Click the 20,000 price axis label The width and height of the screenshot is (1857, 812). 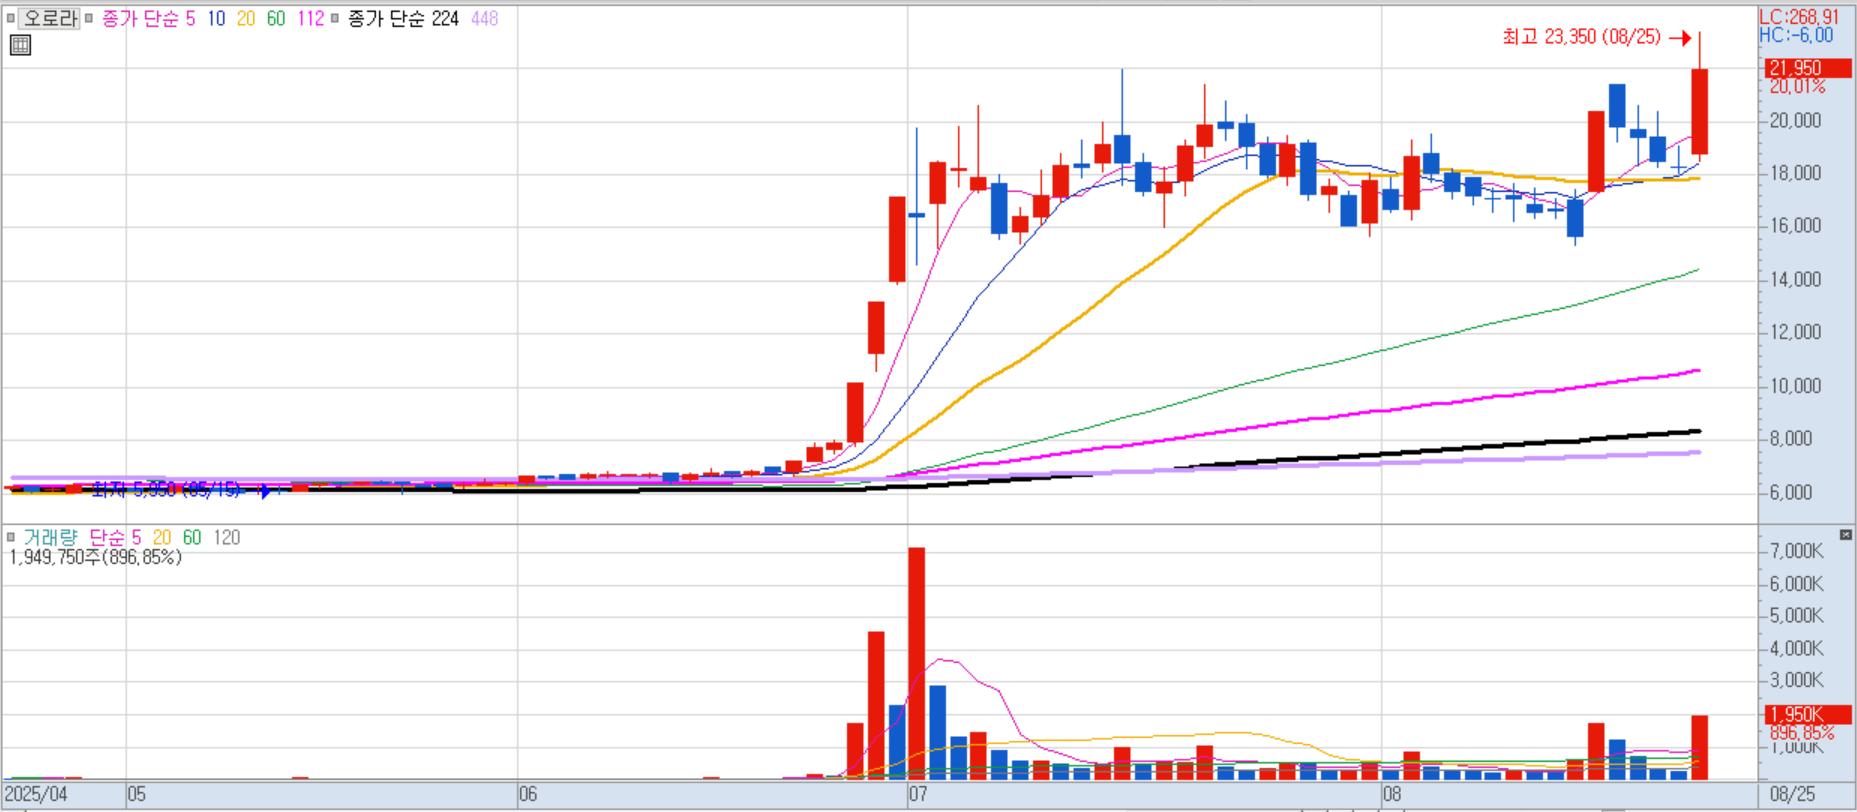point(1796,120)
